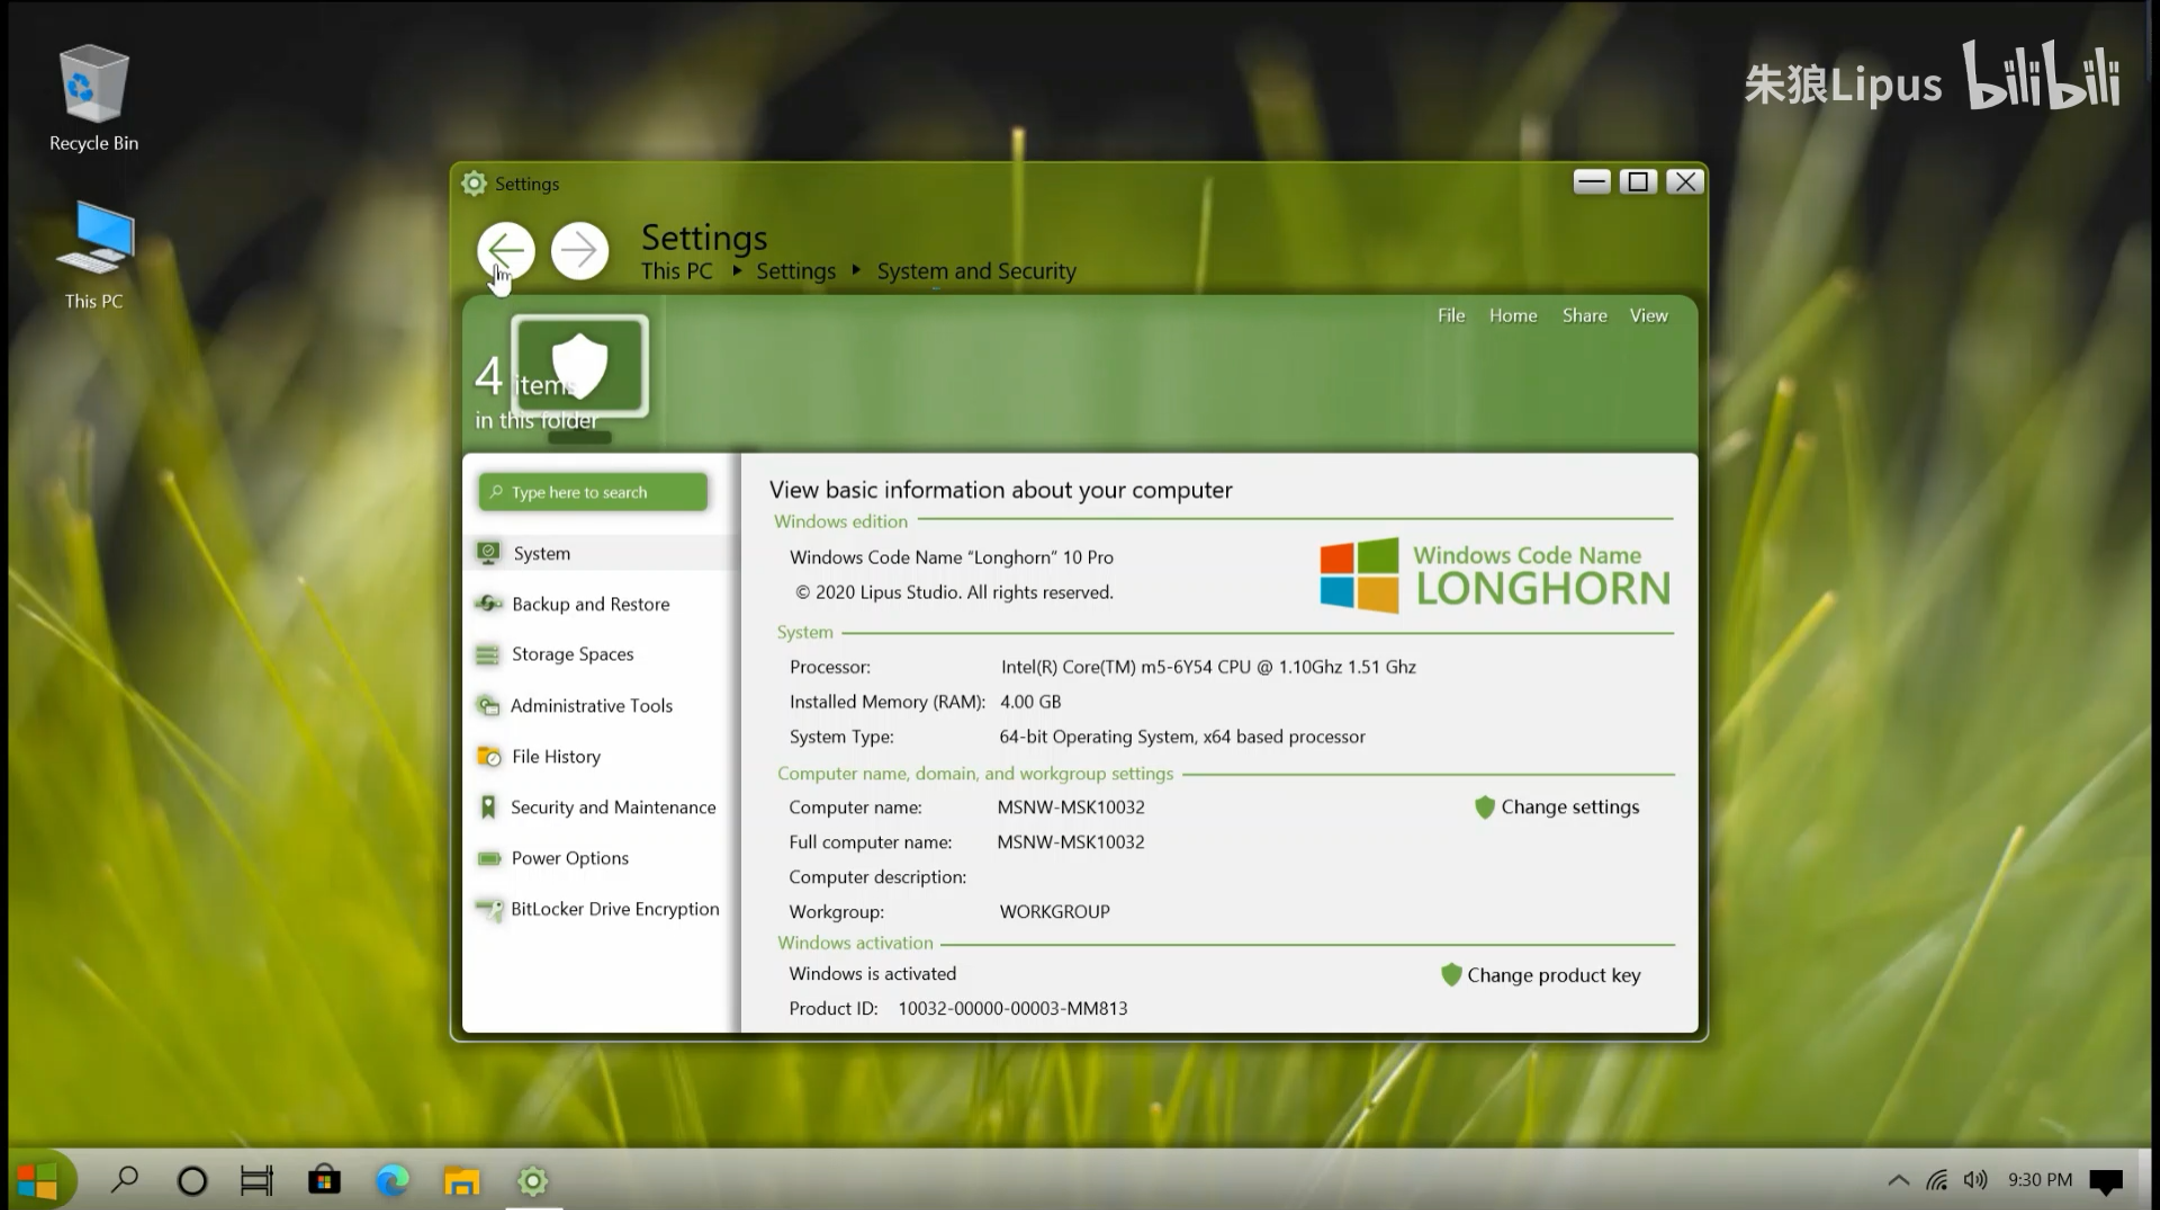Open Administrative Tools from sidebar
The width and height of the screenshot is (2160, 1210).
[591, 706]
